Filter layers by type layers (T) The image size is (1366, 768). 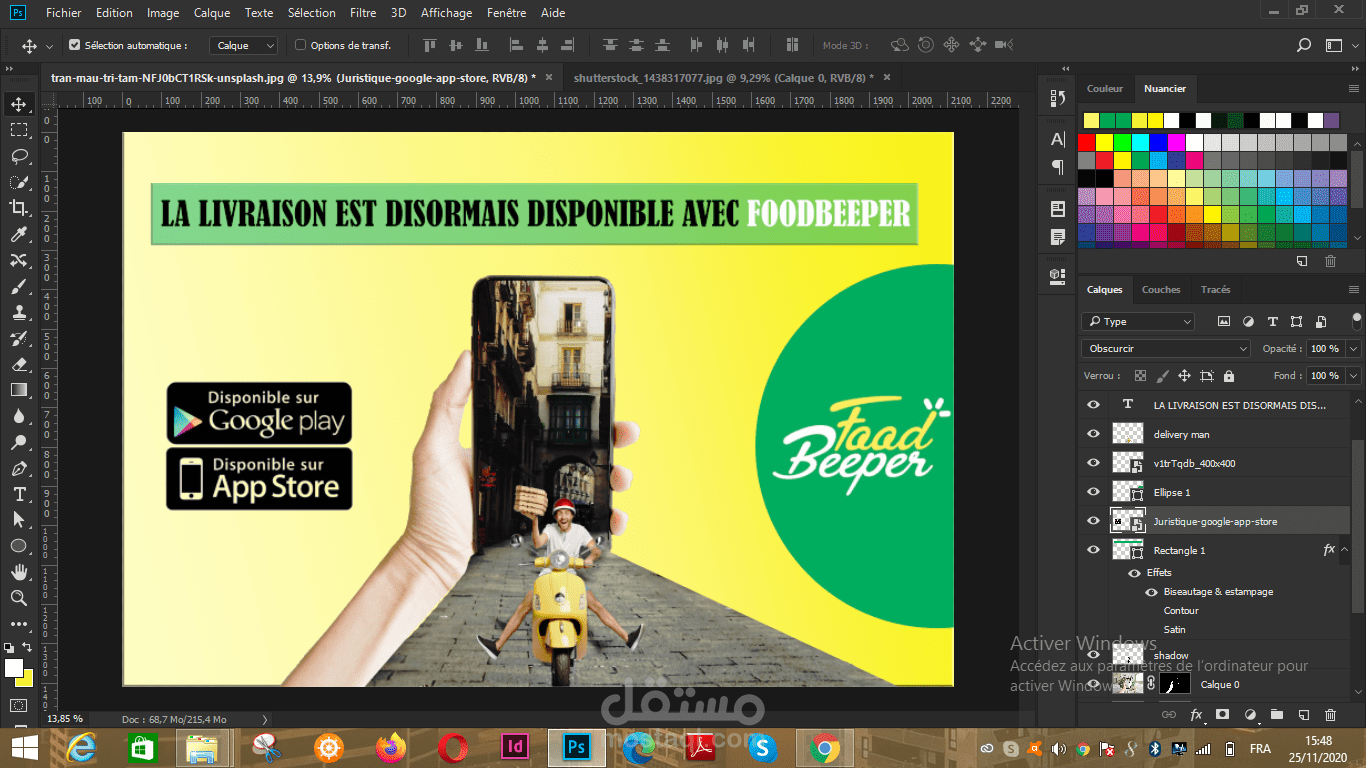[1272, 322]
